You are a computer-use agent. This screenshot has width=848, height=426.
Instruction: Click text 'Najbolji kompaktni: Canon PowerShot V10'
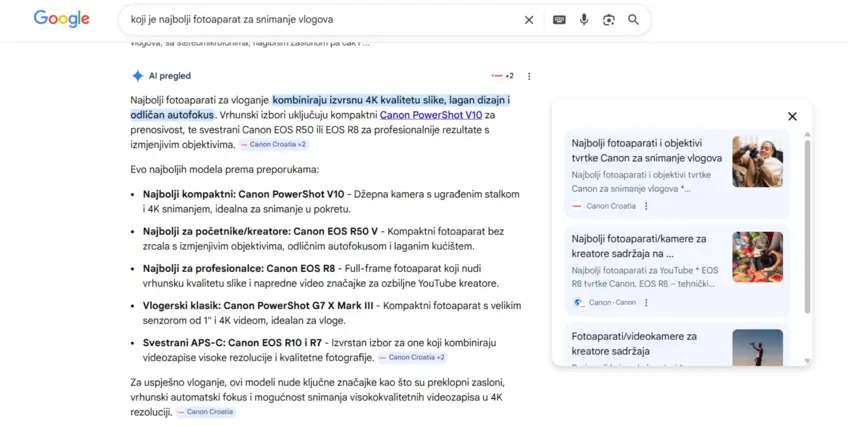[x=243, y=194]
